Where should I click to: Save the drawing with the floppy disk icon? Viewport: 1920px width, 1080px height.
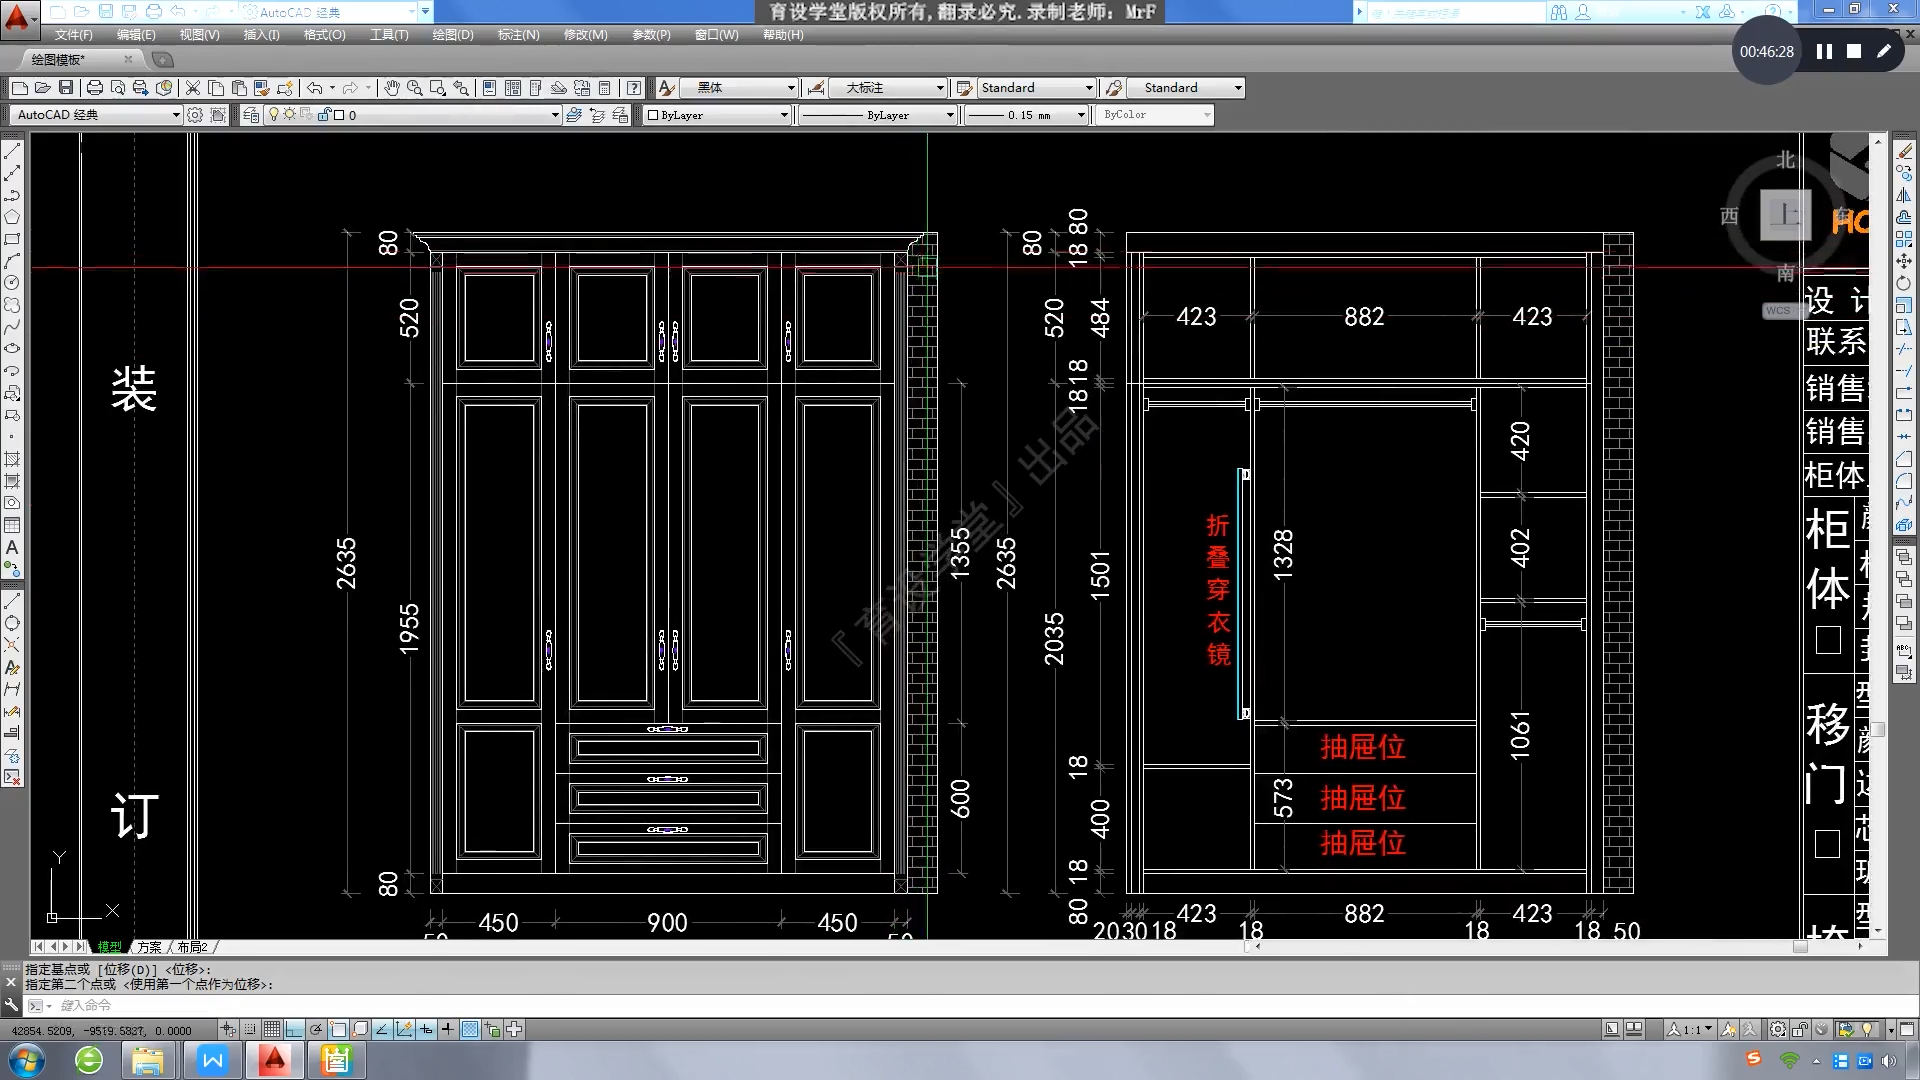click(x=65, y=88)
